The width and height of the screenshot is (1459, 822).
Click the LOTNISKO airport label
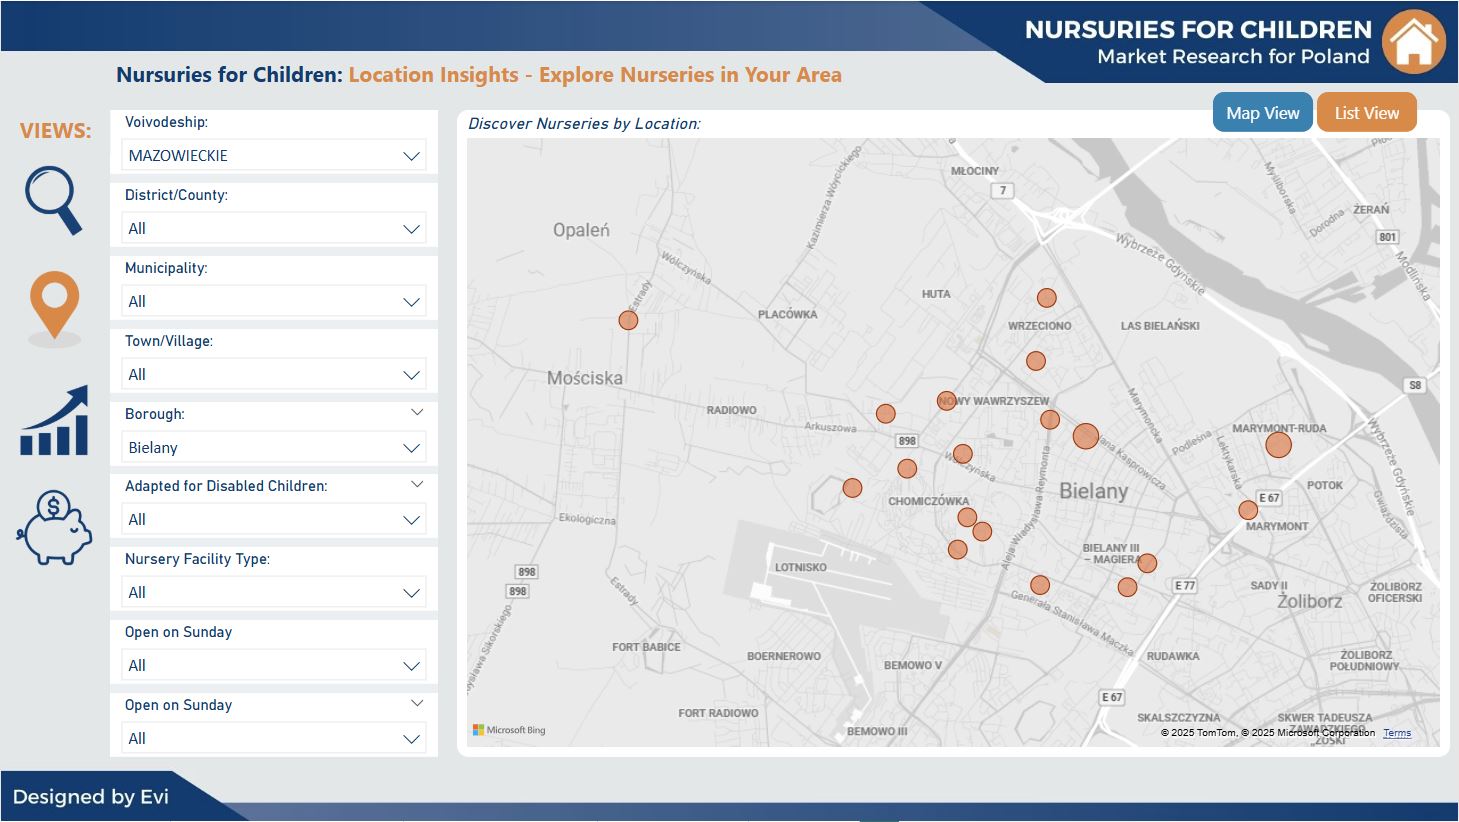(x=801, y=567)
